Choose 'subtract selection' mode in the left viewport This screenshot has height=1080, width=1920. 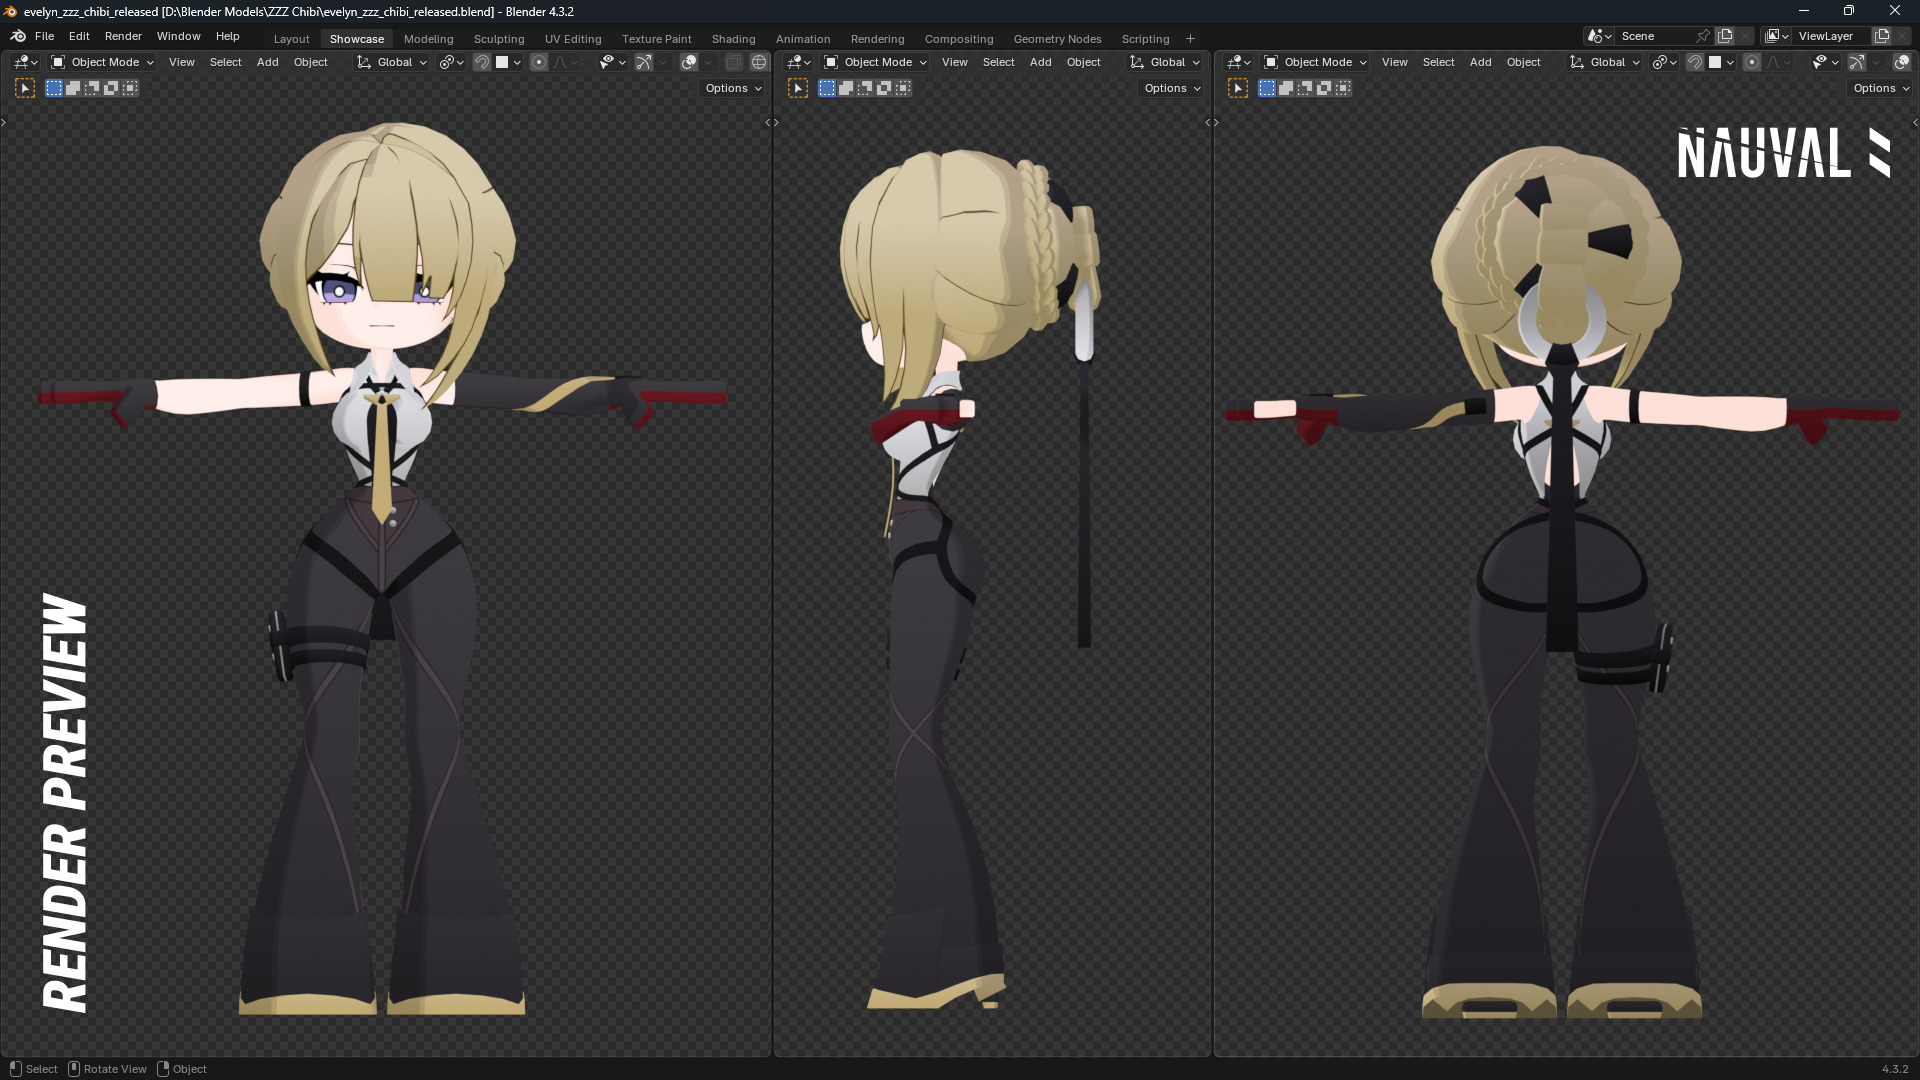coord(92,88)
